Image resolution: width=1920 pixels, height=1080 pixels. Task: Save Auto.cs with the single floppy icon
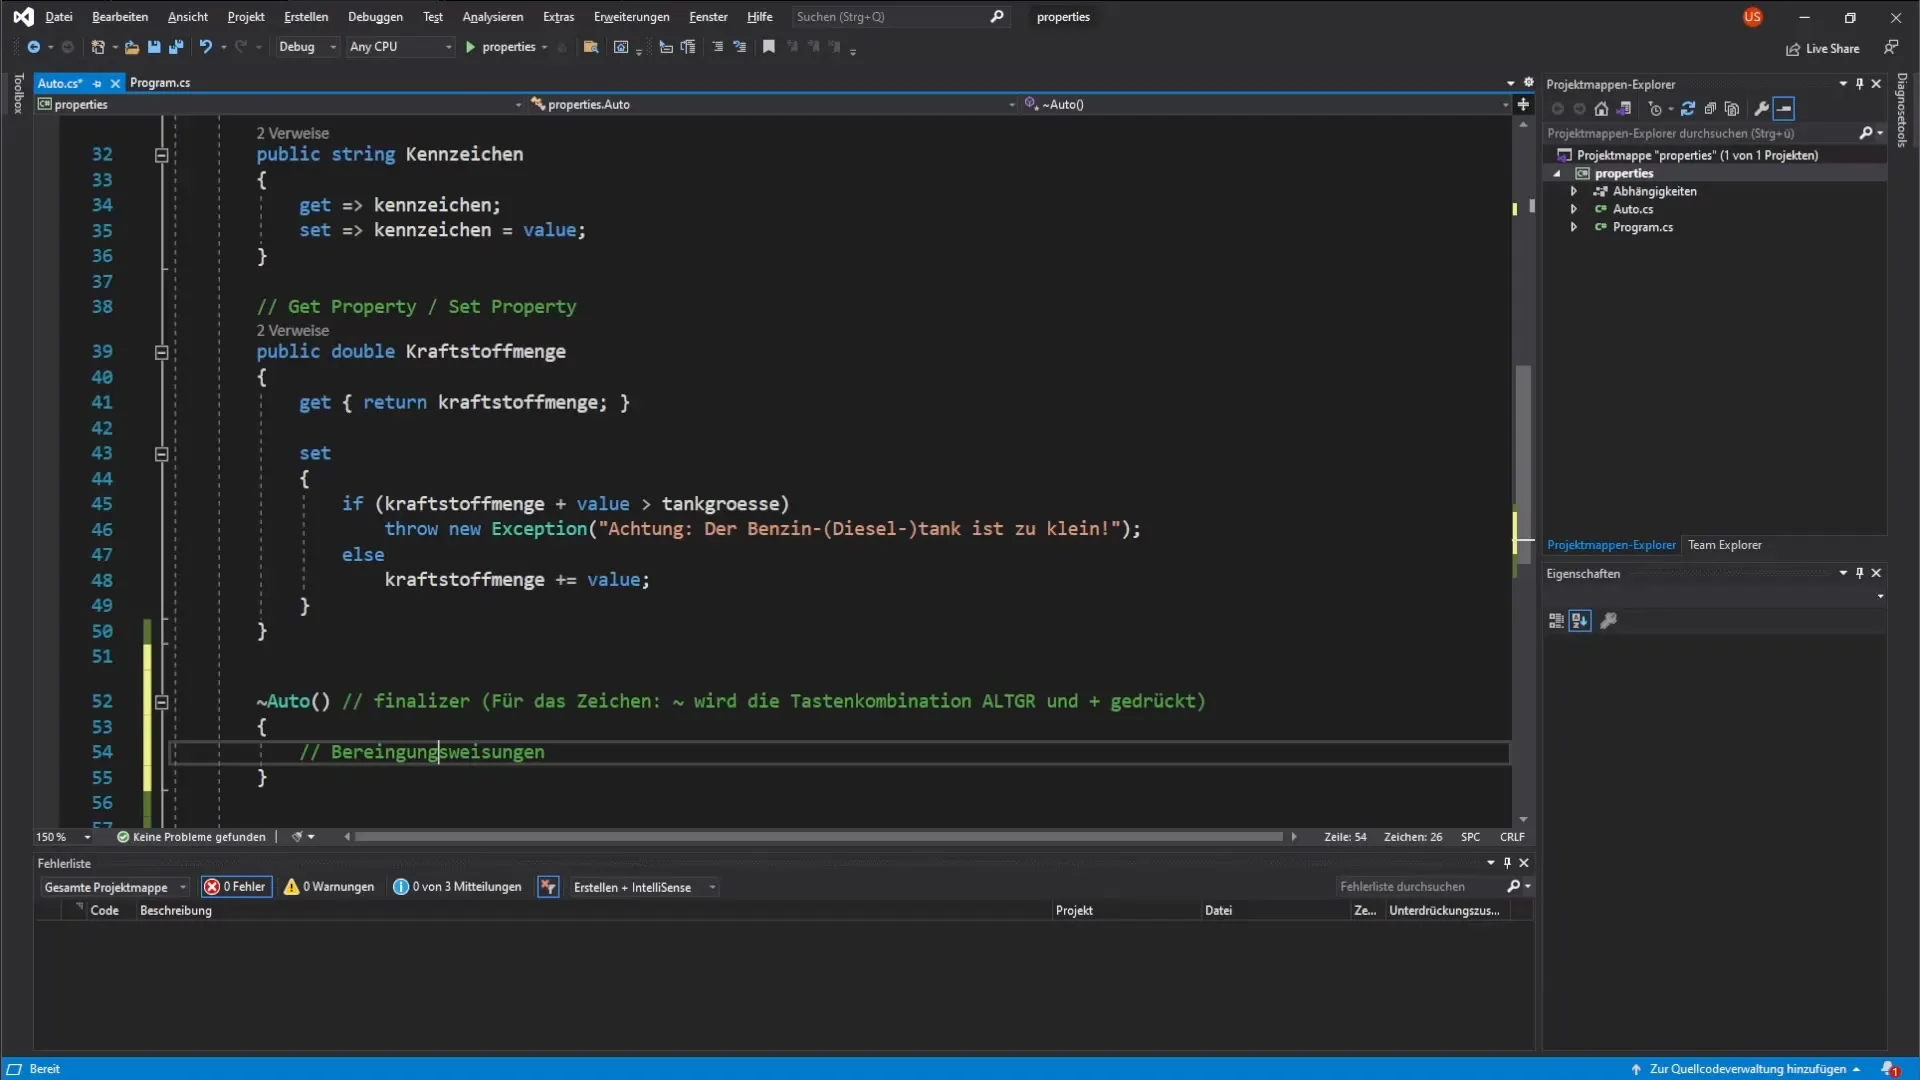coord(154,47)
